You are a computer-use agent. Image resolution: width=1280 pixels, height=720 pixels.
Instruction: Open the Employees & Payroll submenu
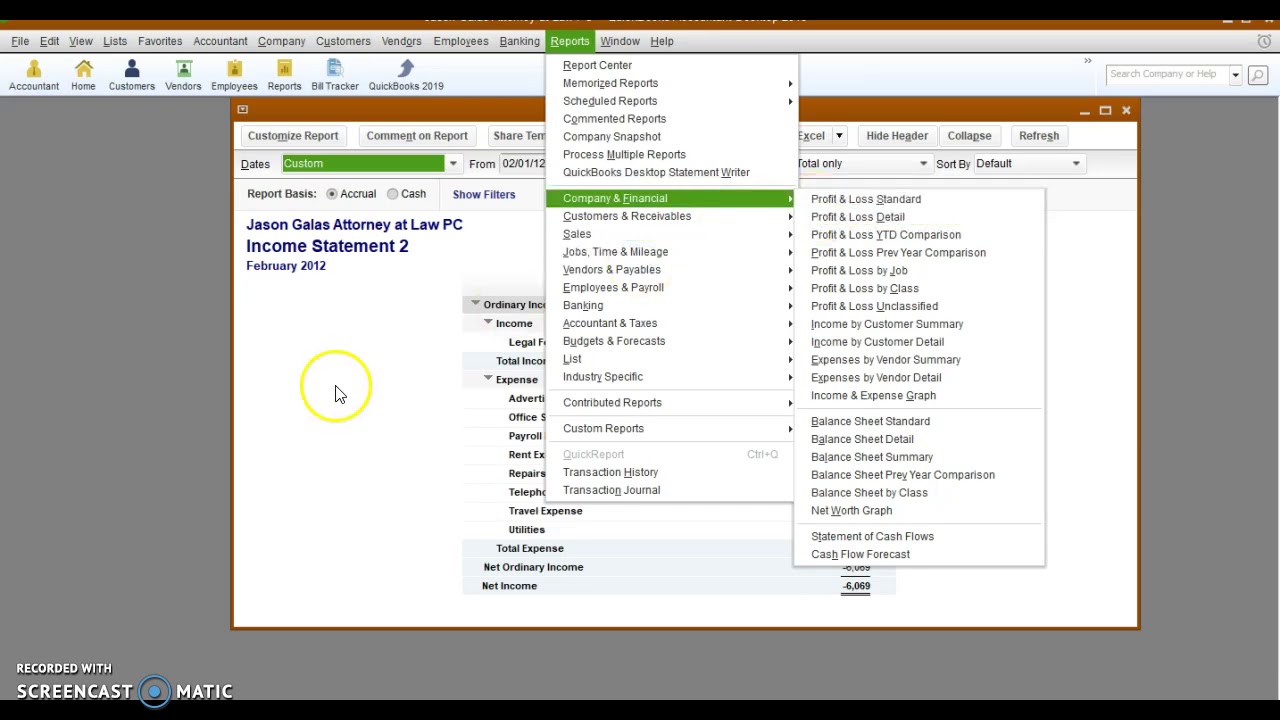(671, 288)
